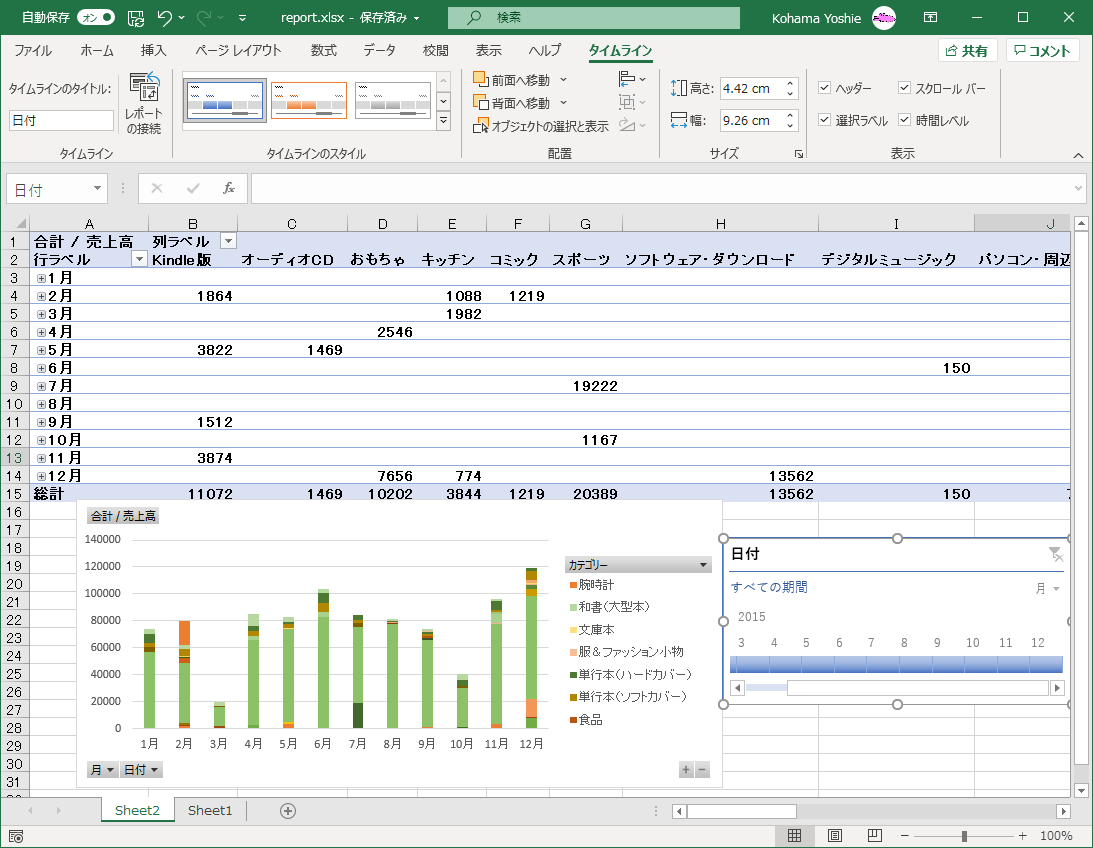Open the category legend filter dropdown

click(x=704, y=565)
